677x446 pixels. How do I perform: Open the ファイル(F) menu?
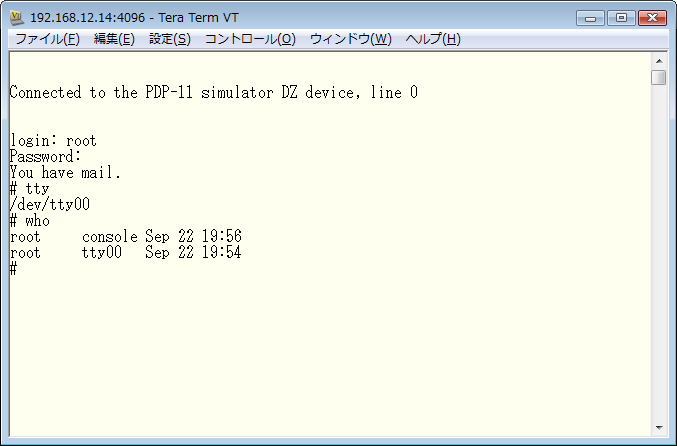click(47, 39)
